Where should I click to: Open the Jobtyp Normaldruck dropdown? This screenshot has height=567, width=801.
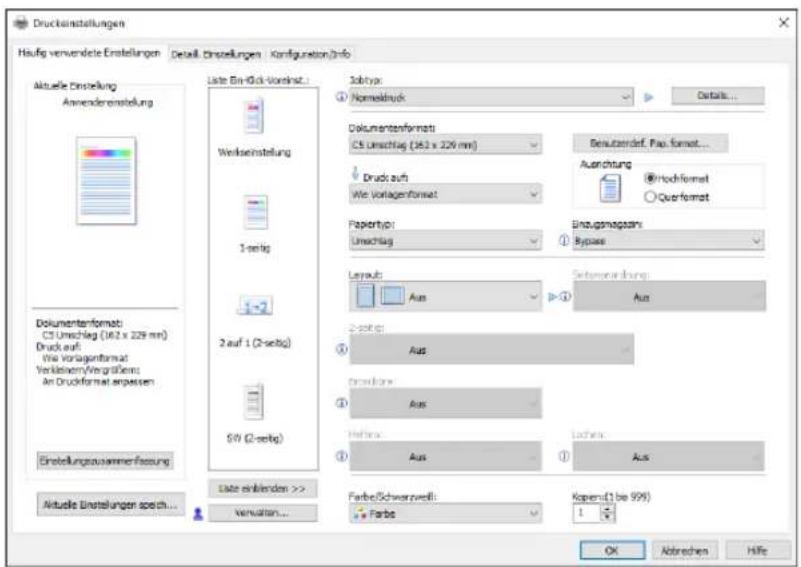coord(491,97)
